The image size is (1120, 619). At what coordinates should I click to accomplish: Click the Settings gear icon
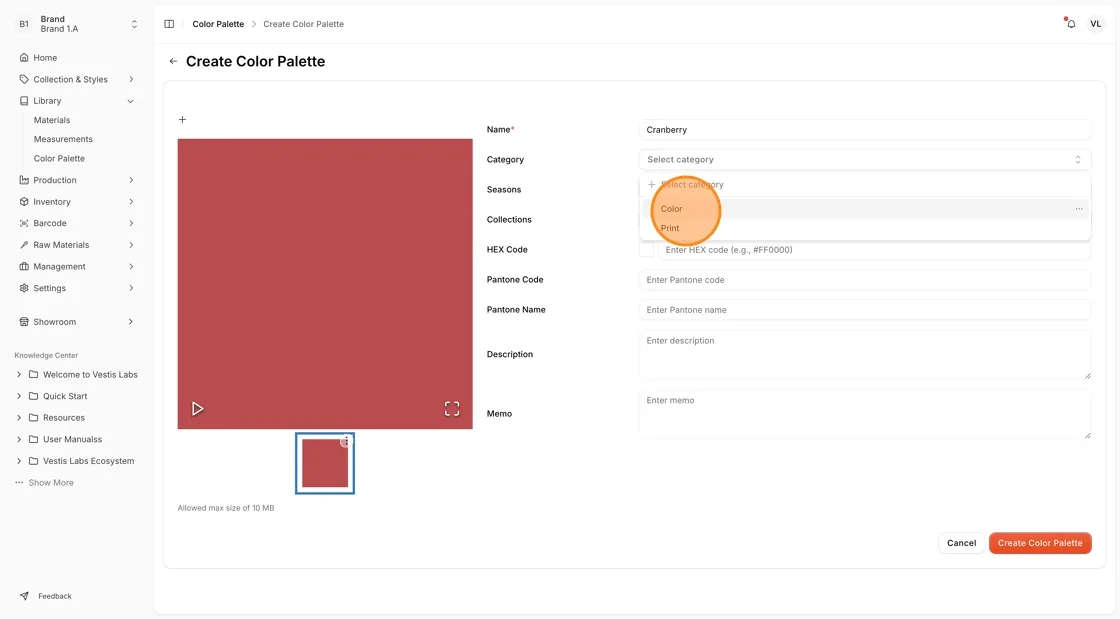click(x=24, y=288)
